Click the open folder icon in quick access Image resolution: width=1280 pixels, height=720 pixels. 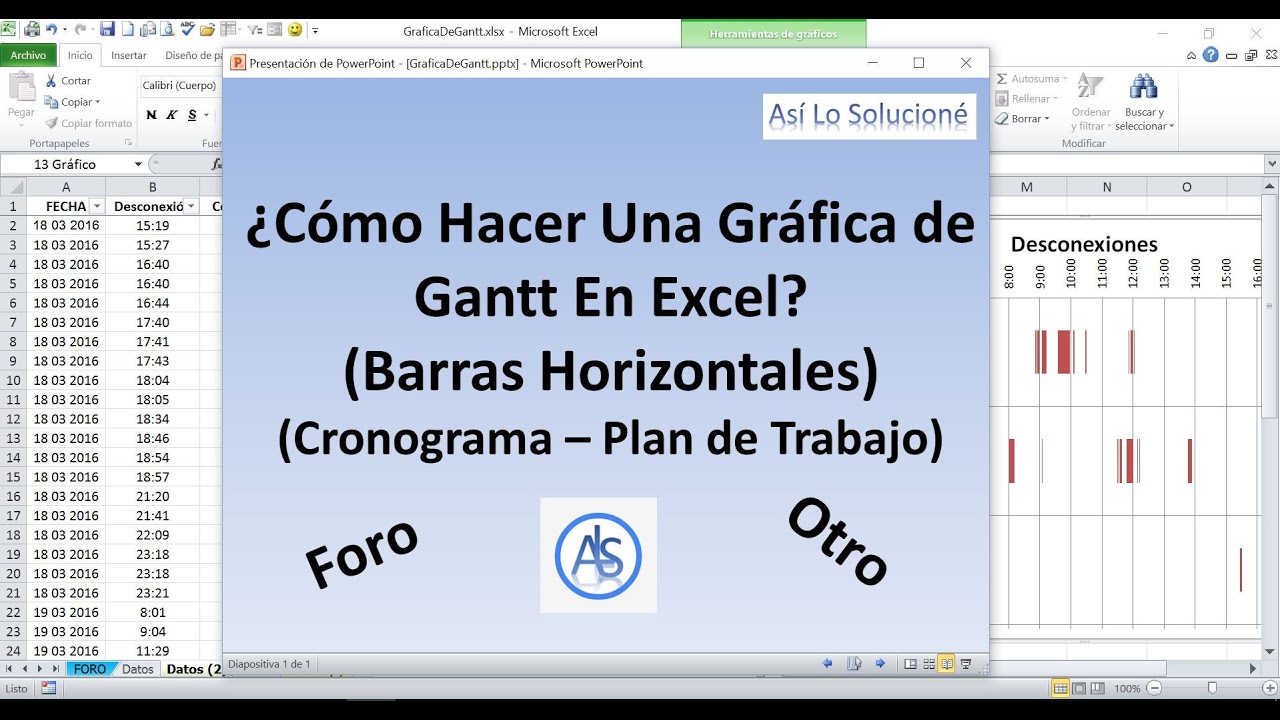208,30
